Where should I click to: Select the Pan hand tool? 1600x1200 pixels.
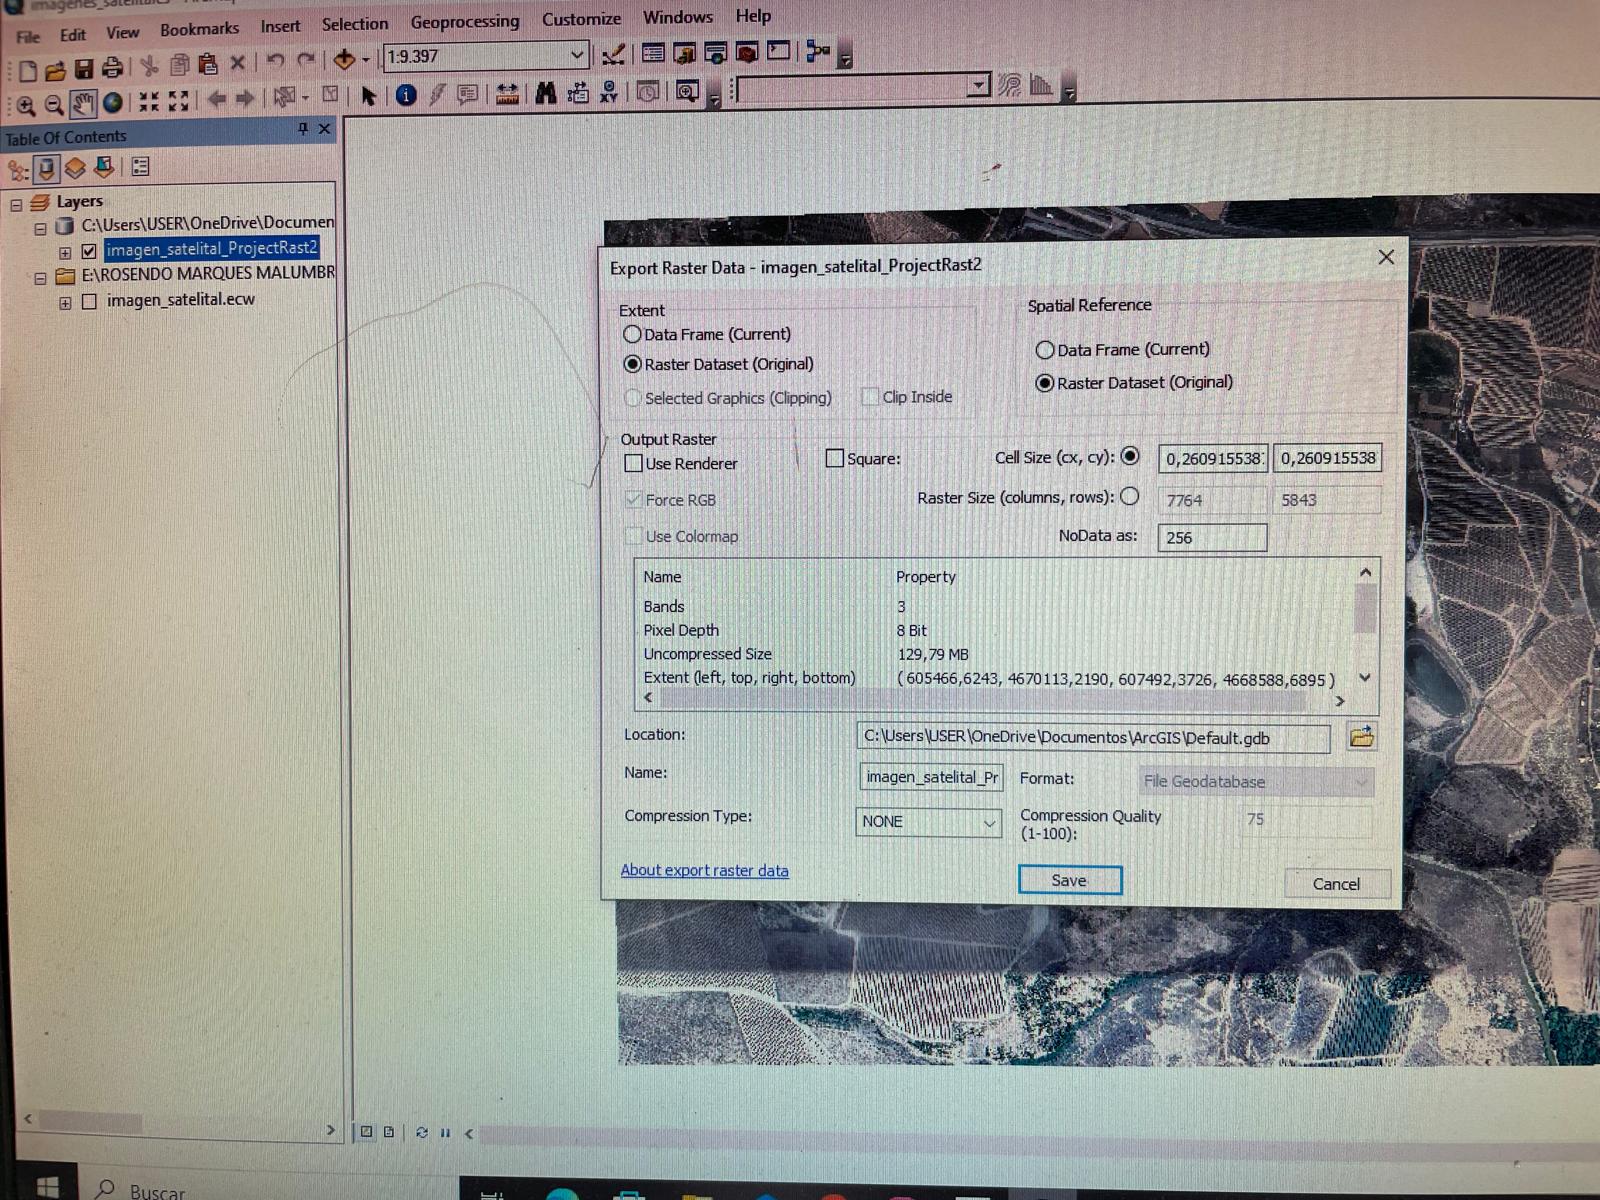click(83, 102)
